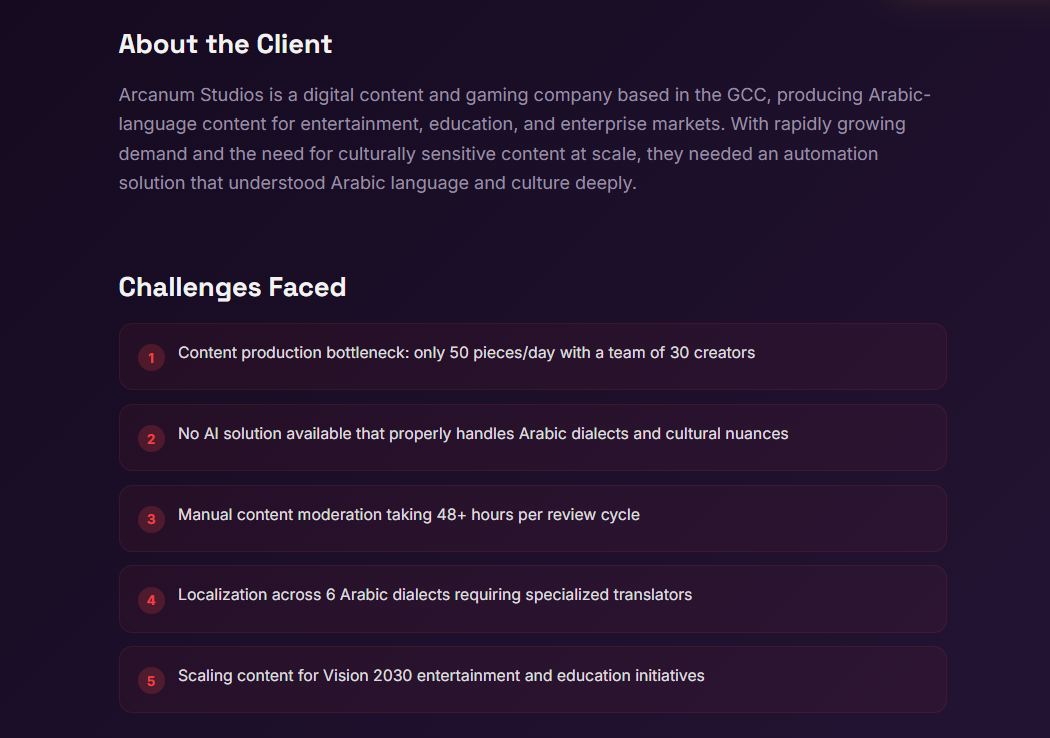Click the word GCC in the paragraph
Viewport: 1050px width, 738px height.
click(x=746, y=95)
